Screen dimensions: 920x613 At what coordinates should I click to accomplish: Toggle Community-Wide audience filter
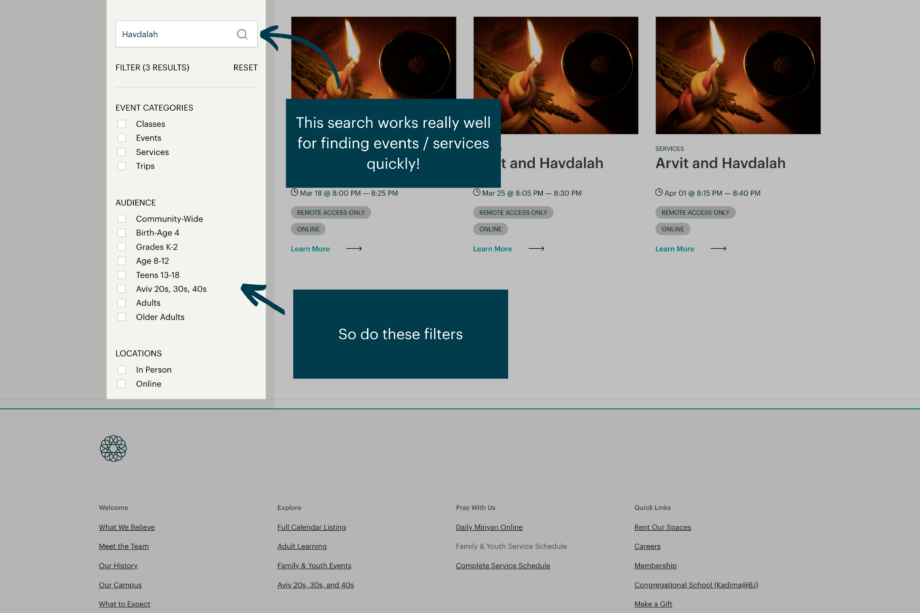(x=121, y=219)
